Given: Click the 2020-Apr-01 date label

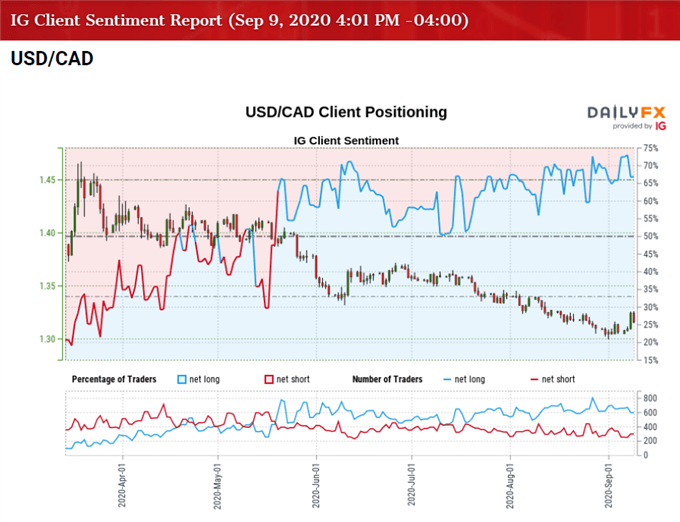Looking at the screenshot, I should click(x=122, y=487).
